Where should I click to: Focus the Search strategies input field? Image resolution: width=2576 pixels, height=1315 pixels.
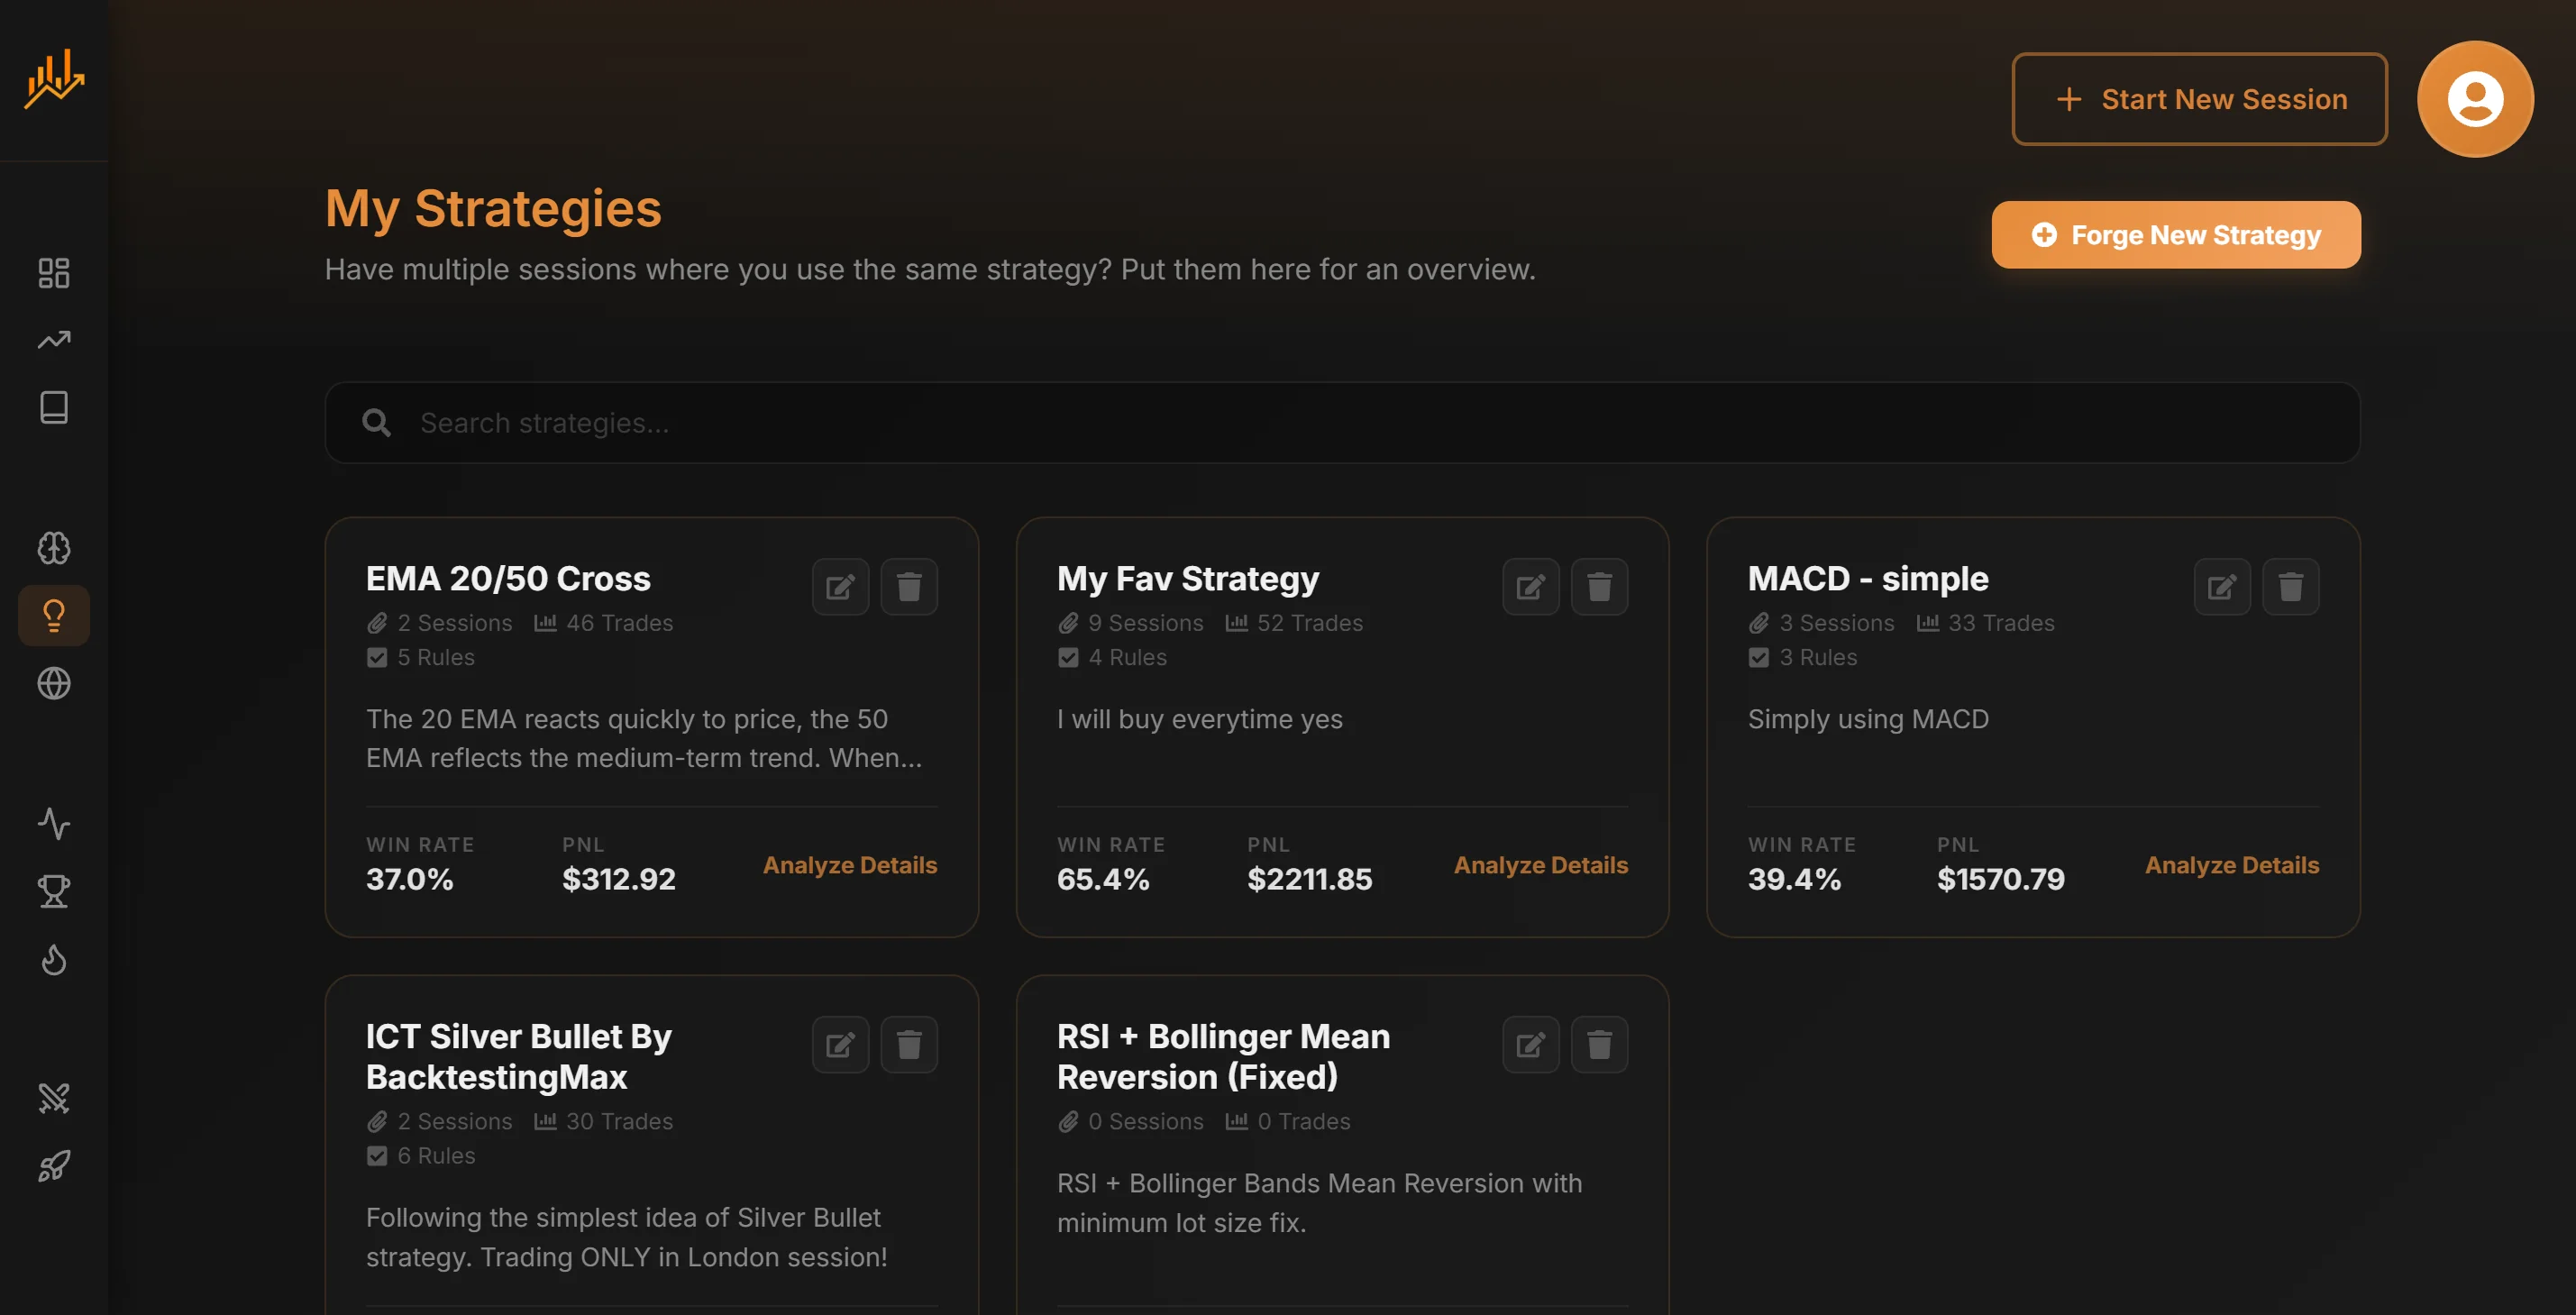coord(1342,422)
